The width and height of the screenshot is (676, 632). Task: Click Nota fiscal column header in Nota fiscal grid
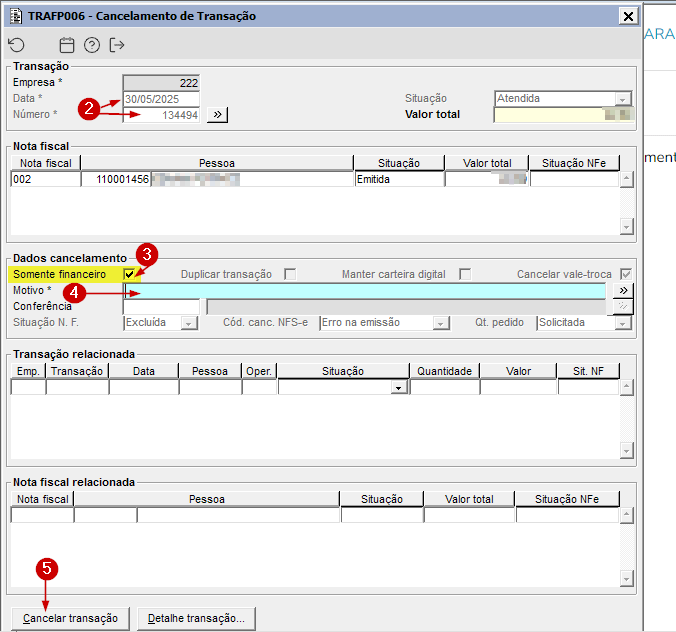click(46, 163)
